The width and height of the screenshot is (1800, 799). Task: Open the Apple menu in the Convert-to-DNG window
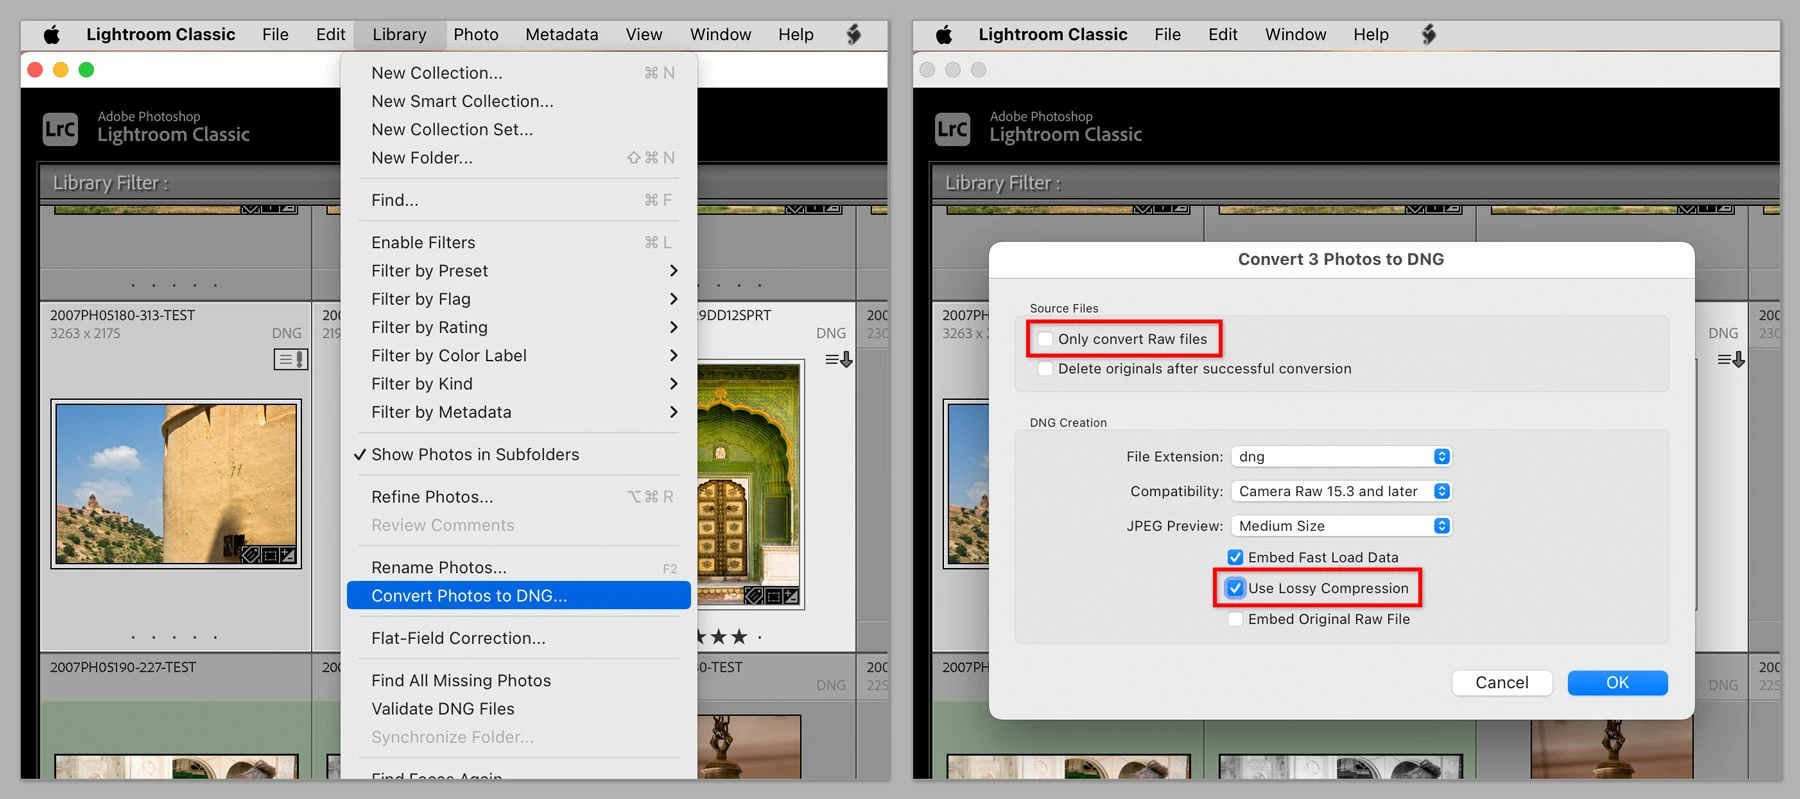pyautogui.click(x=944, y=35)
